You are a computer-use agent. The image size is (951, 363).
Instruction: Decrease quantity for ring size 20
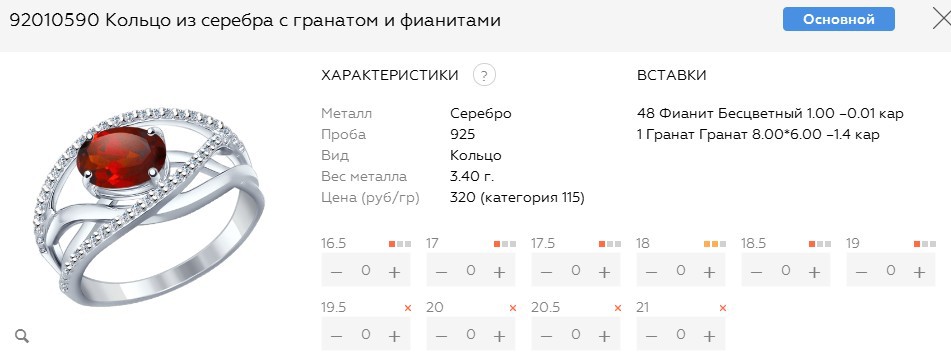click(441, 335)
